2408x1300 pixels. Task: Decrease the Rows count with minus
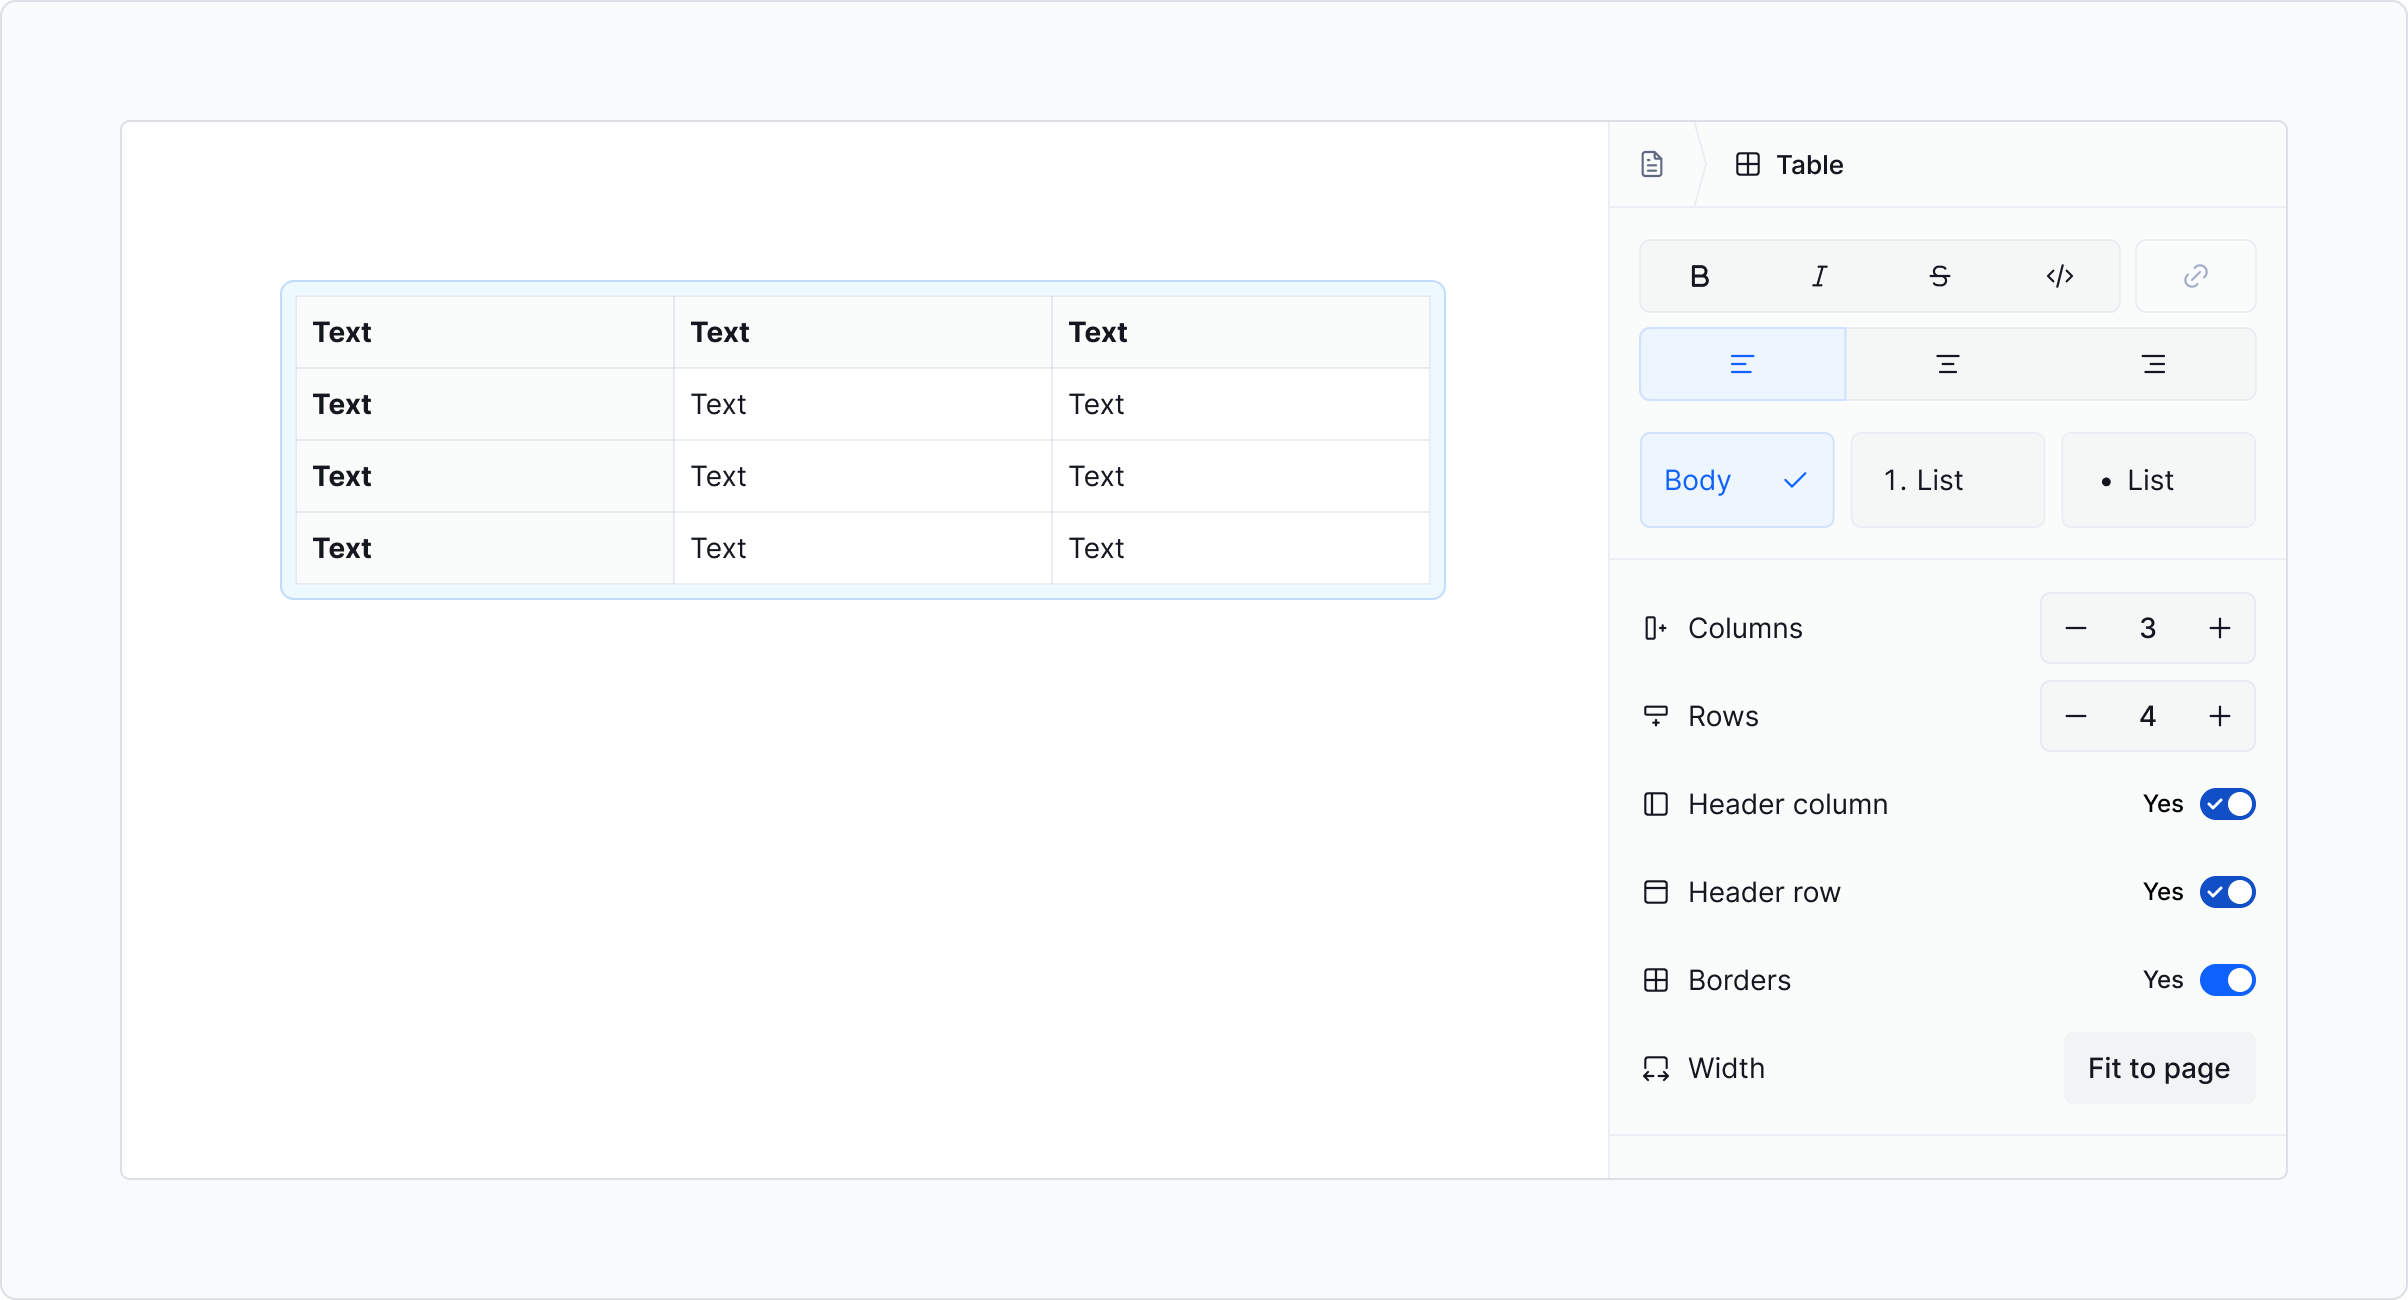(2076, 716)
